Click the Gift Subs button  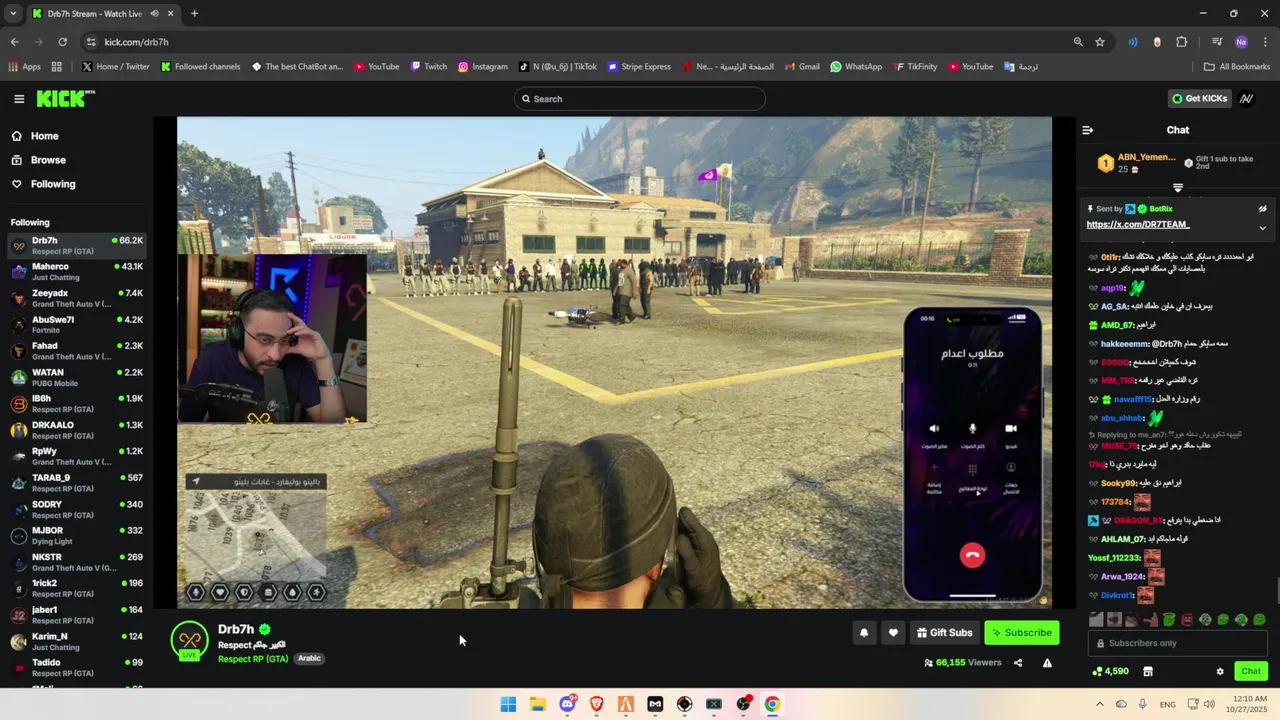944,632
